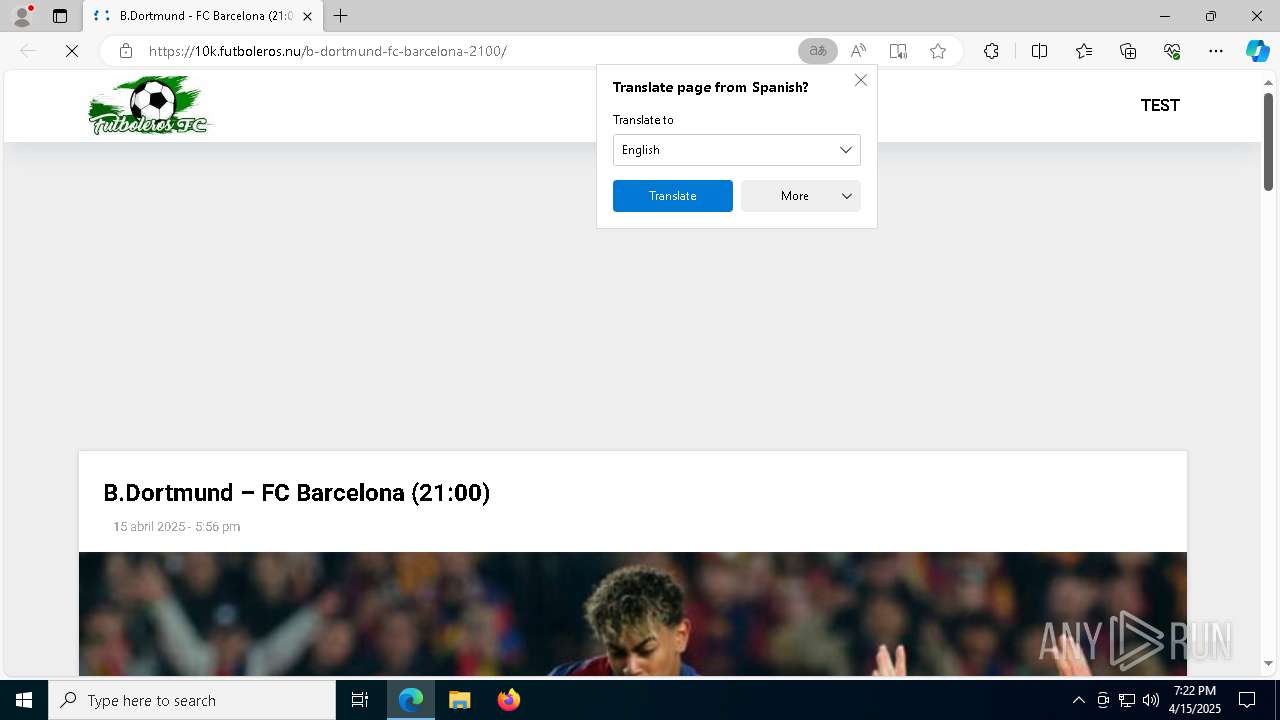Open the Favorites list
The width and height of the screenshot is (1280, 720).
pyautogui.click(x=1084, y=51)
